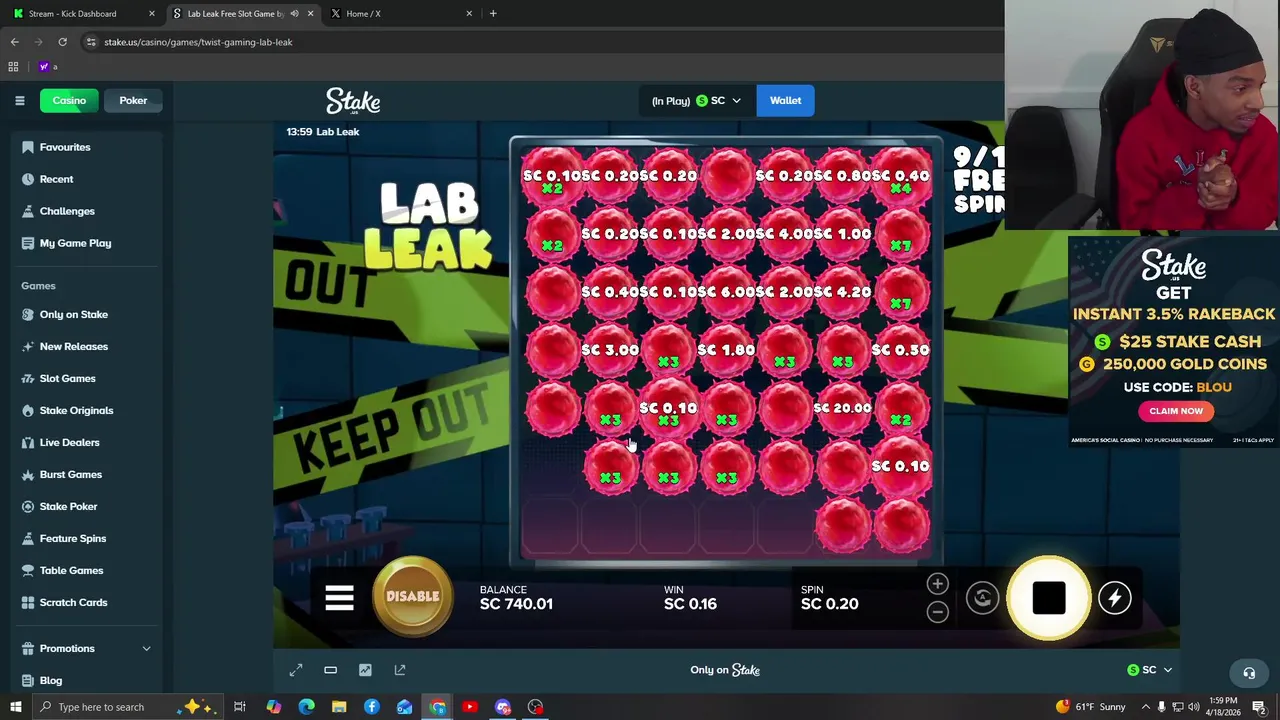Click the purple bookmark icon

click(x=43, y=66)
